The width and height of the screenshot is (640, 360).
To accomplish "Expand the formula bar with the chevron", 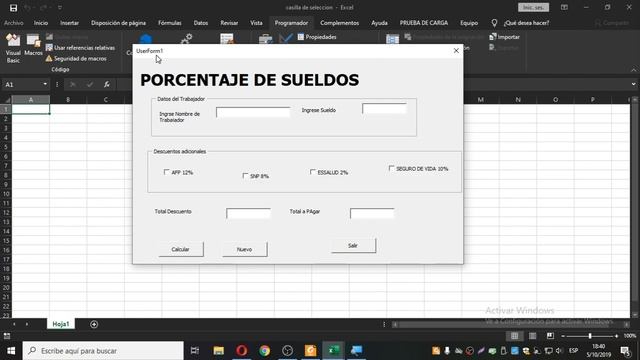I will (x=633, y=84).
